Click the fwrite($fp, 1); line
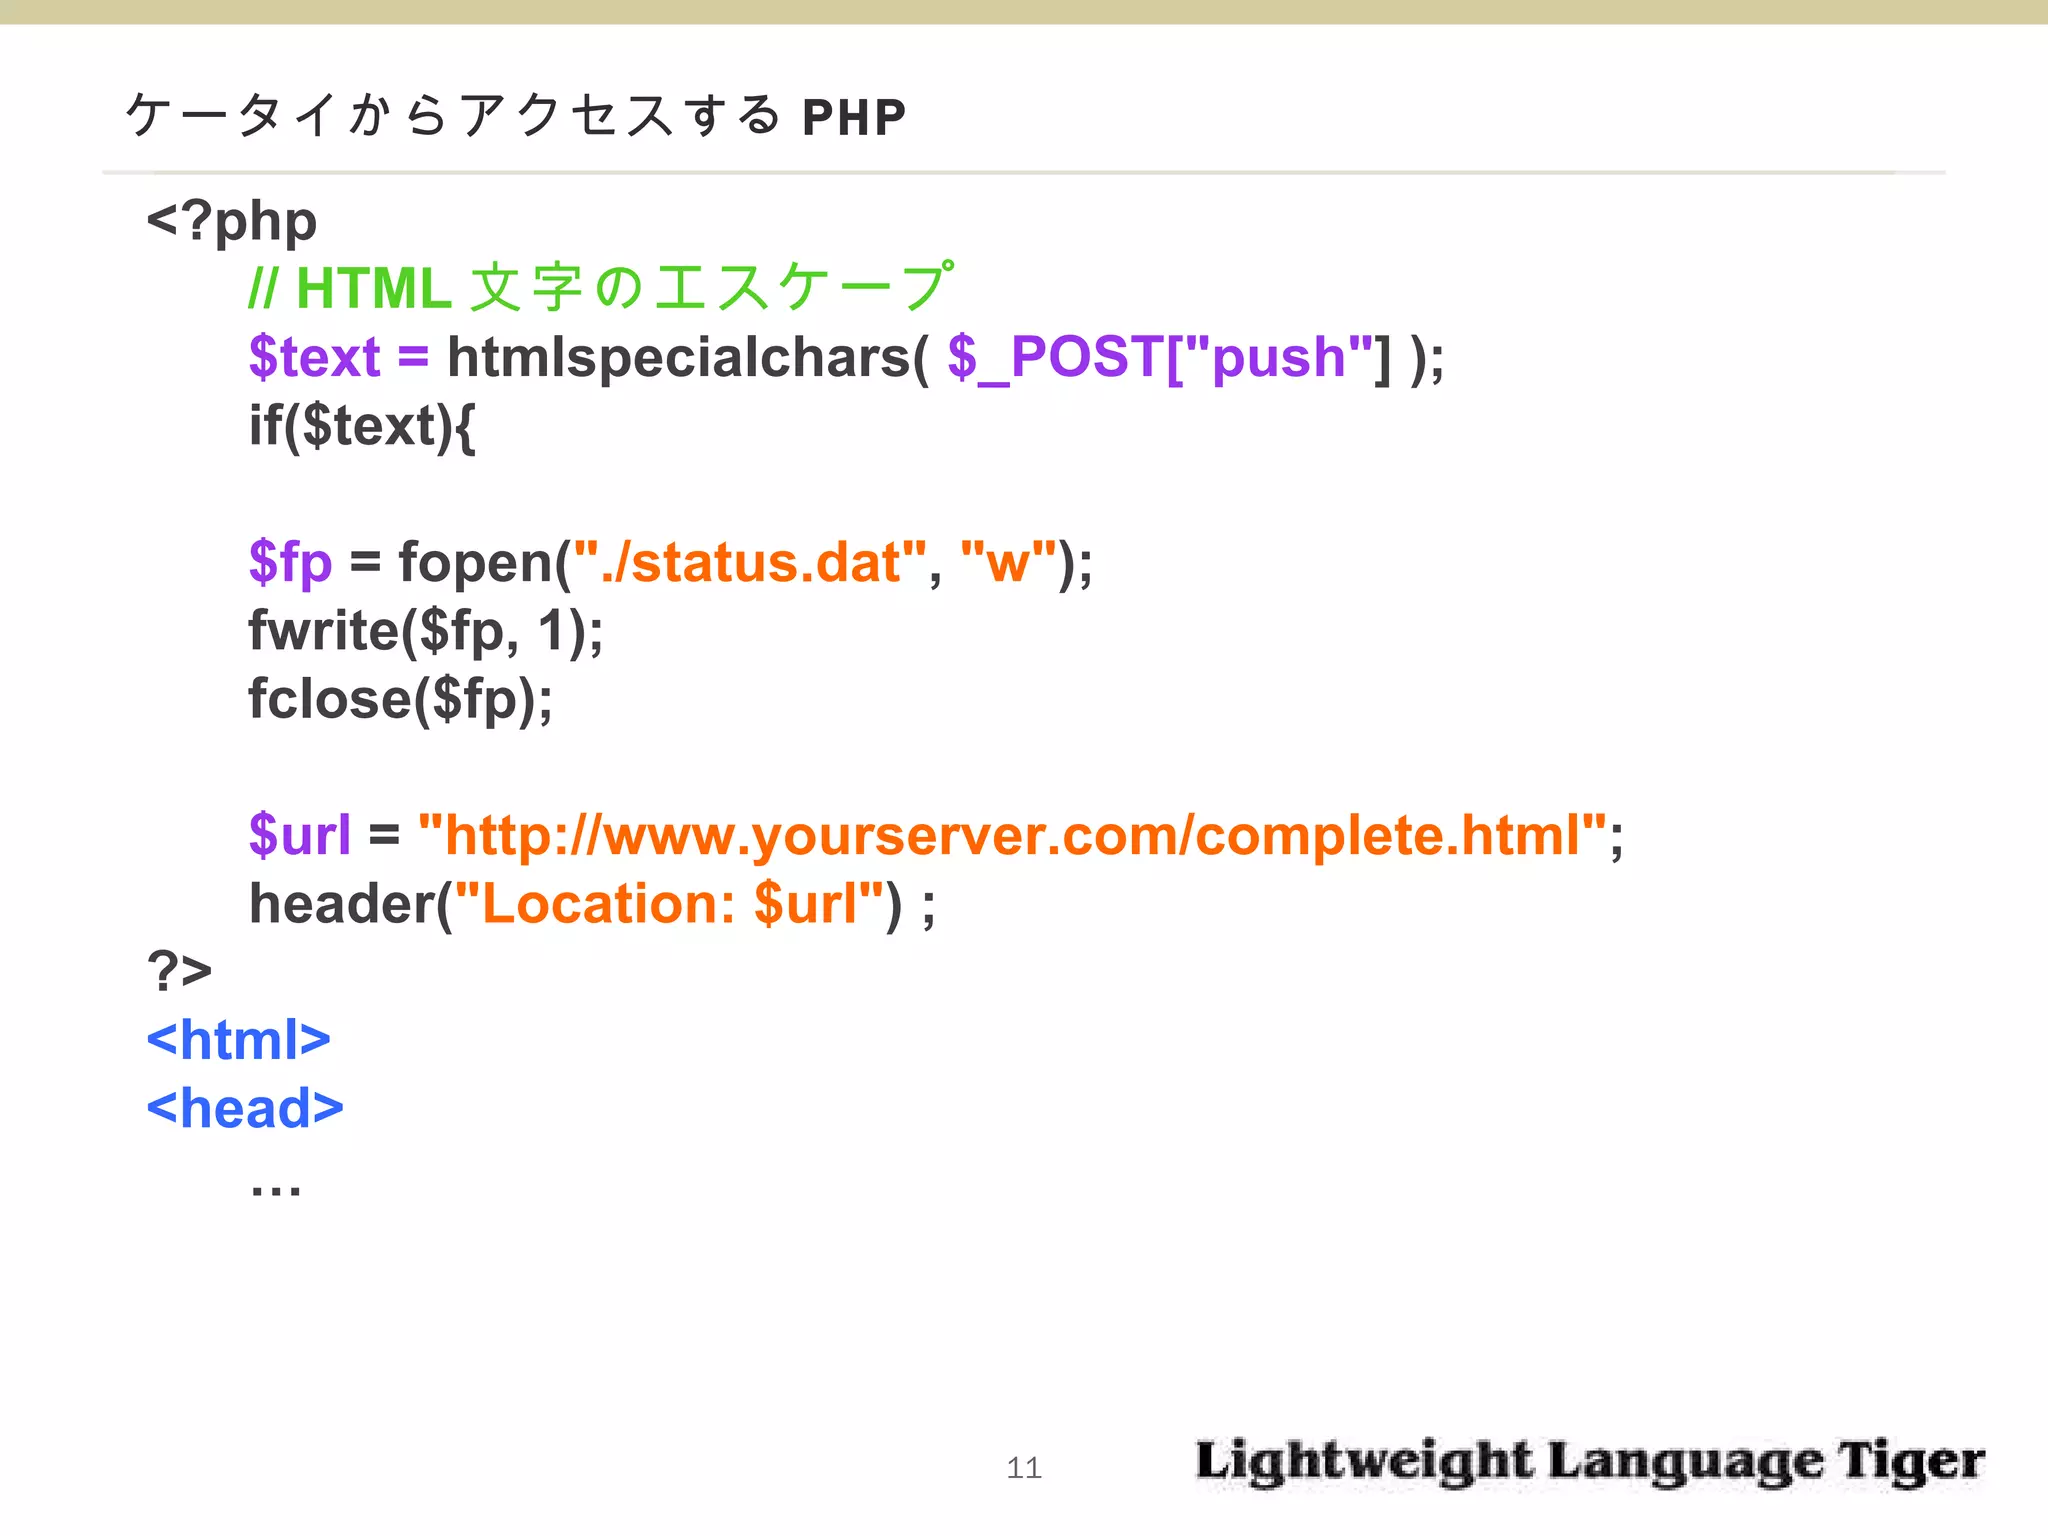The width and height of the screenshot is (2048, 1536). coord(426,631)
